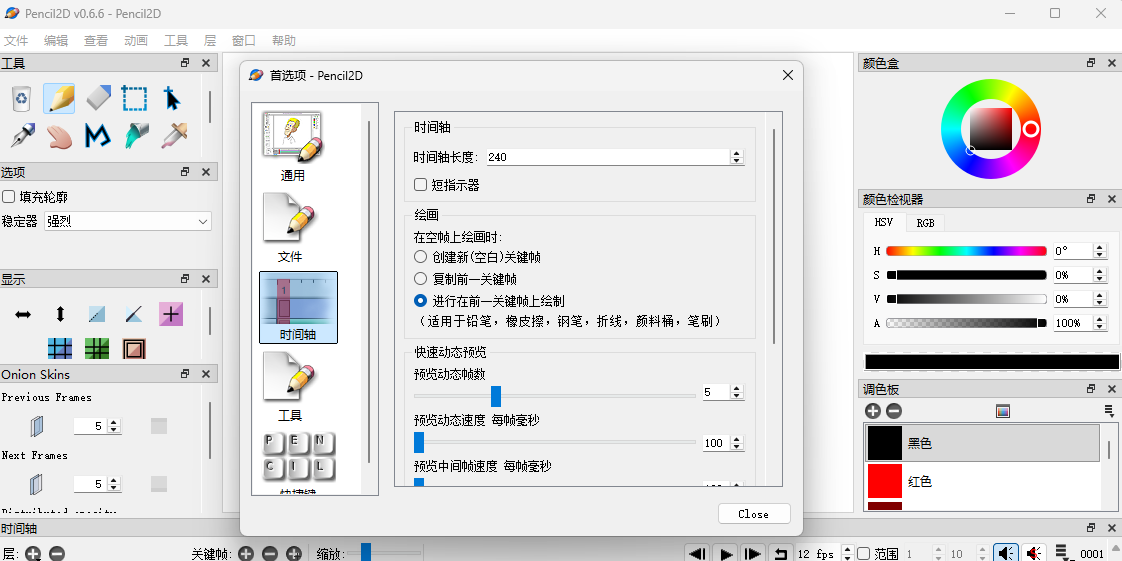Select the red color swatch
The image size is (1122, 561).
[884, 481]
